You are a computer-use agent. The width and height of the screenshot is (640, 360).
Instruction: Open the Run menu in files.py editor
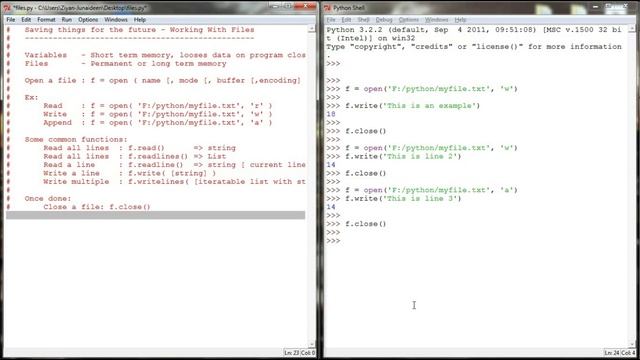(67, 20)
